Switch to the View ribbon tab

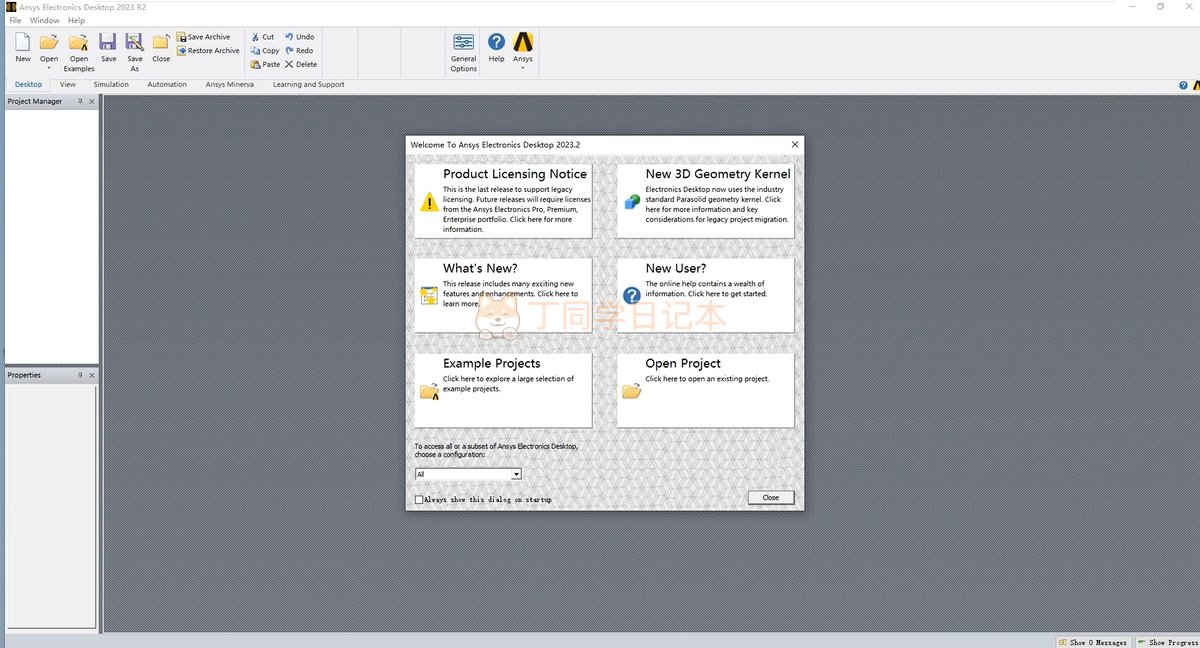(x=68, y=85)
